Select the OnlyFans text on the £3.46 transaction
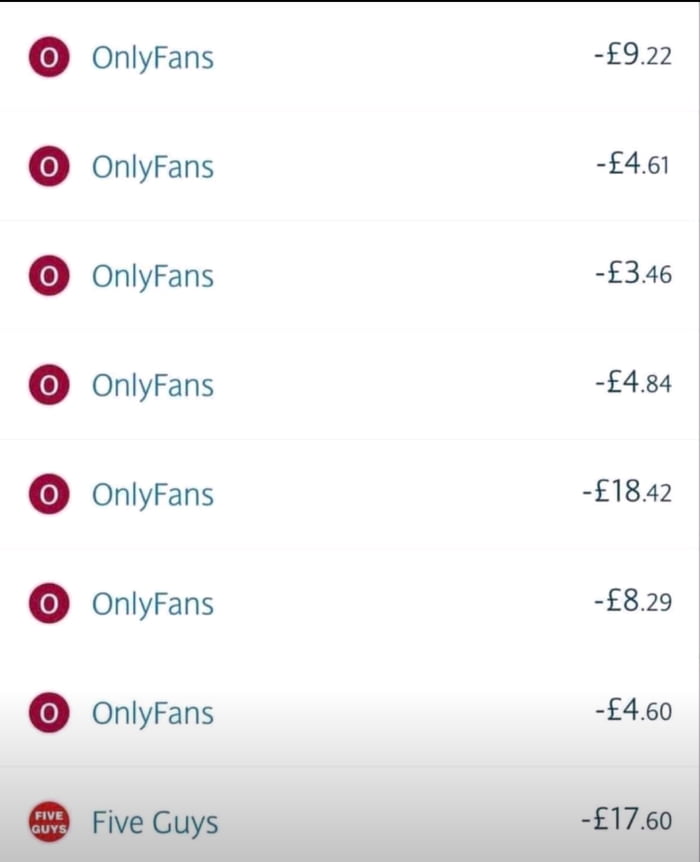The height and width of the screenshot is (862, 700). (x=153, y=276)
